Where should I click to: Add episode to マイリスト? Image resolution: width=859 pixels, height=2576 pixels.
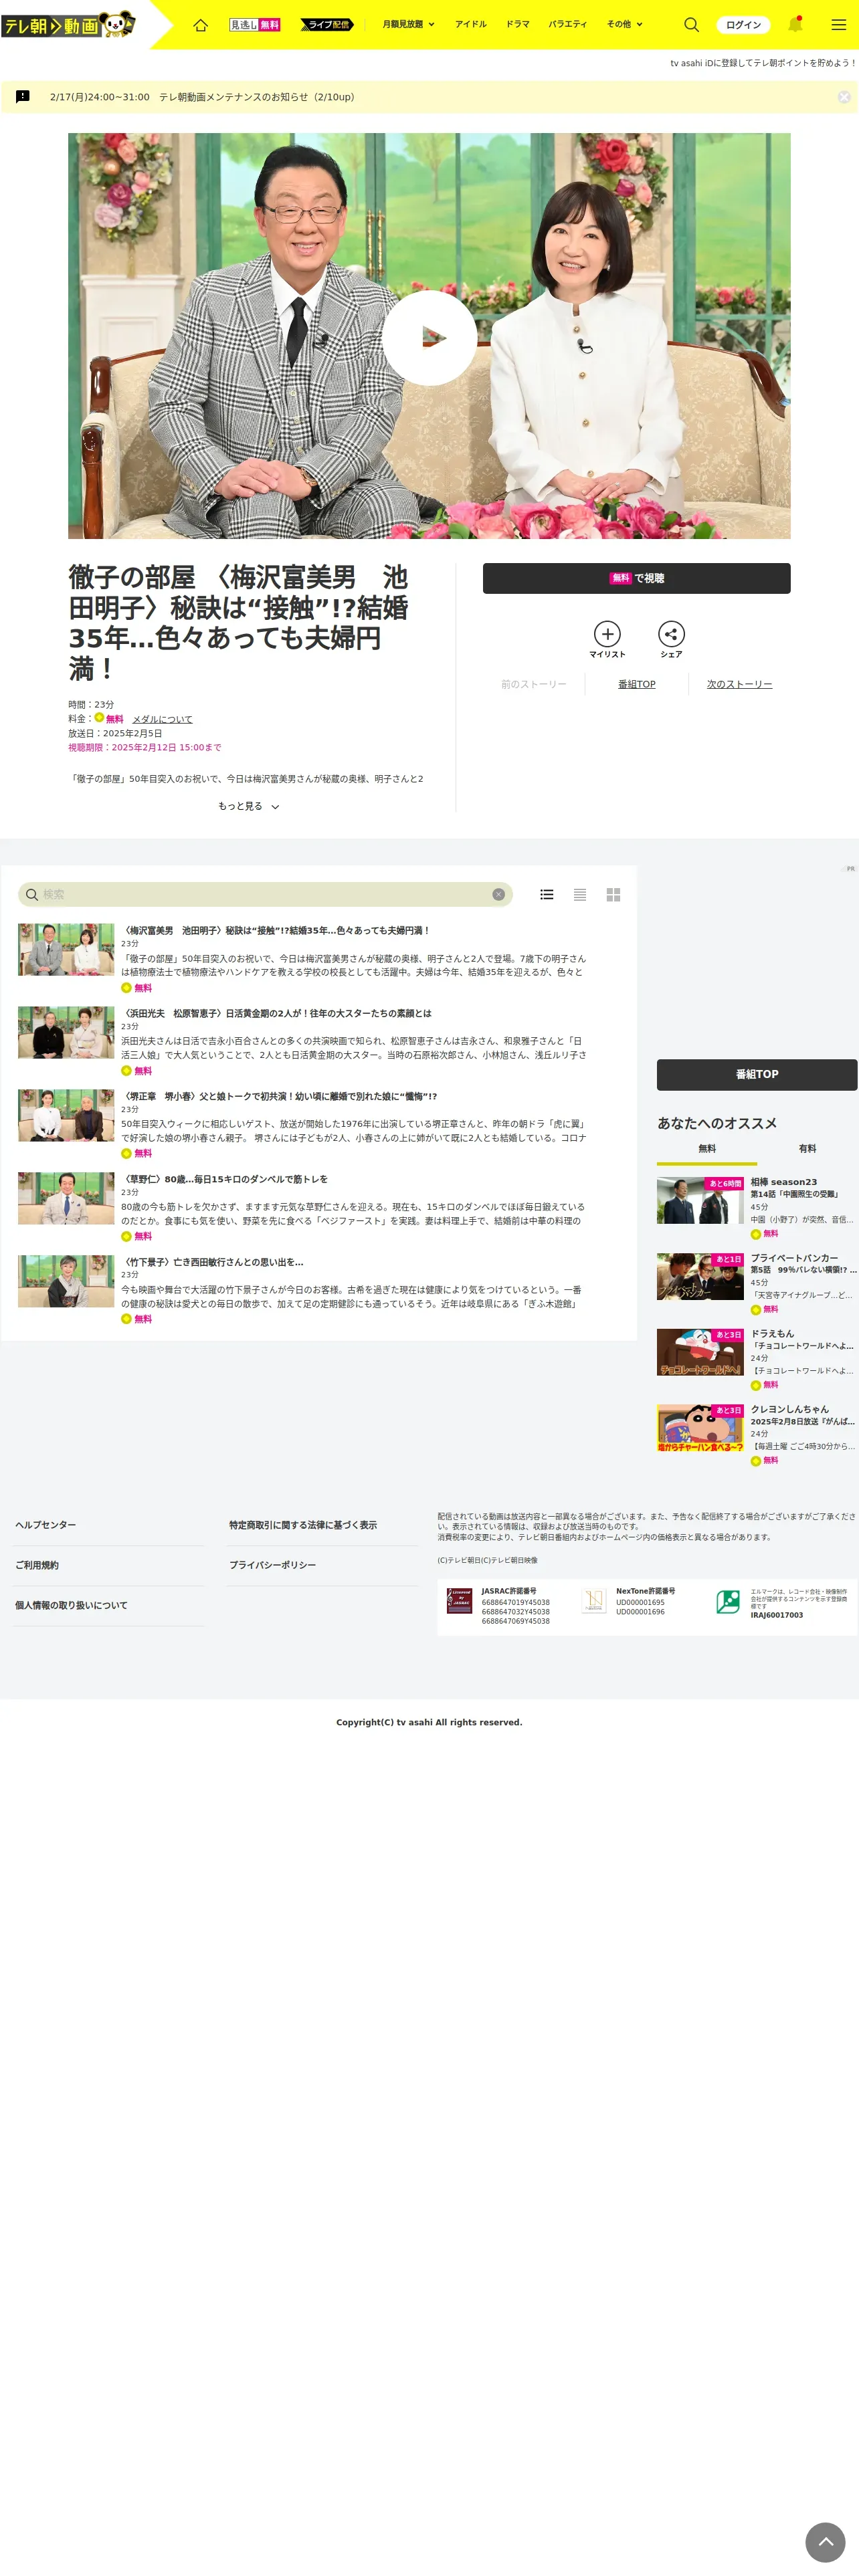tap(607, 640)
